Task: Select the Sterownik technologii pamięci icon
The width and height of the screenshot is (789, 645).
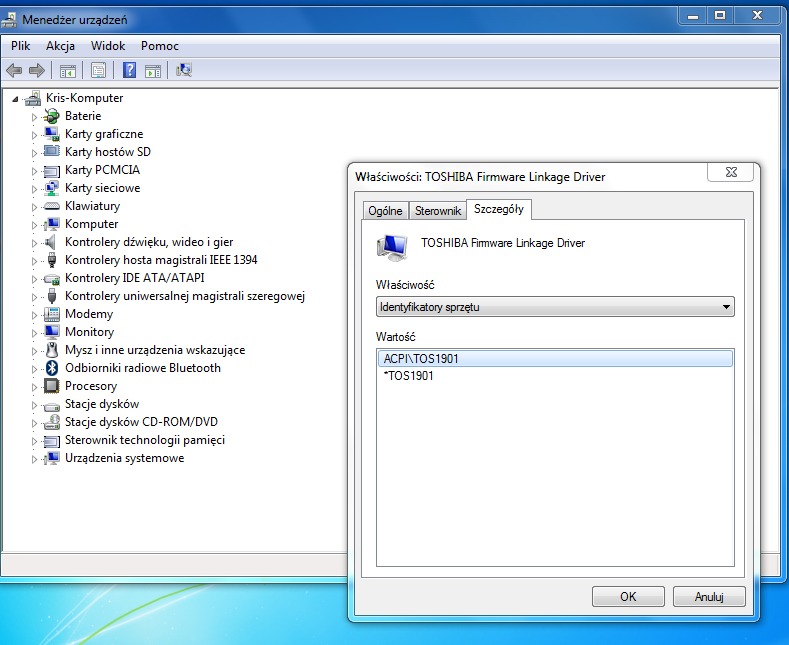Action: [x=51, y=441]
